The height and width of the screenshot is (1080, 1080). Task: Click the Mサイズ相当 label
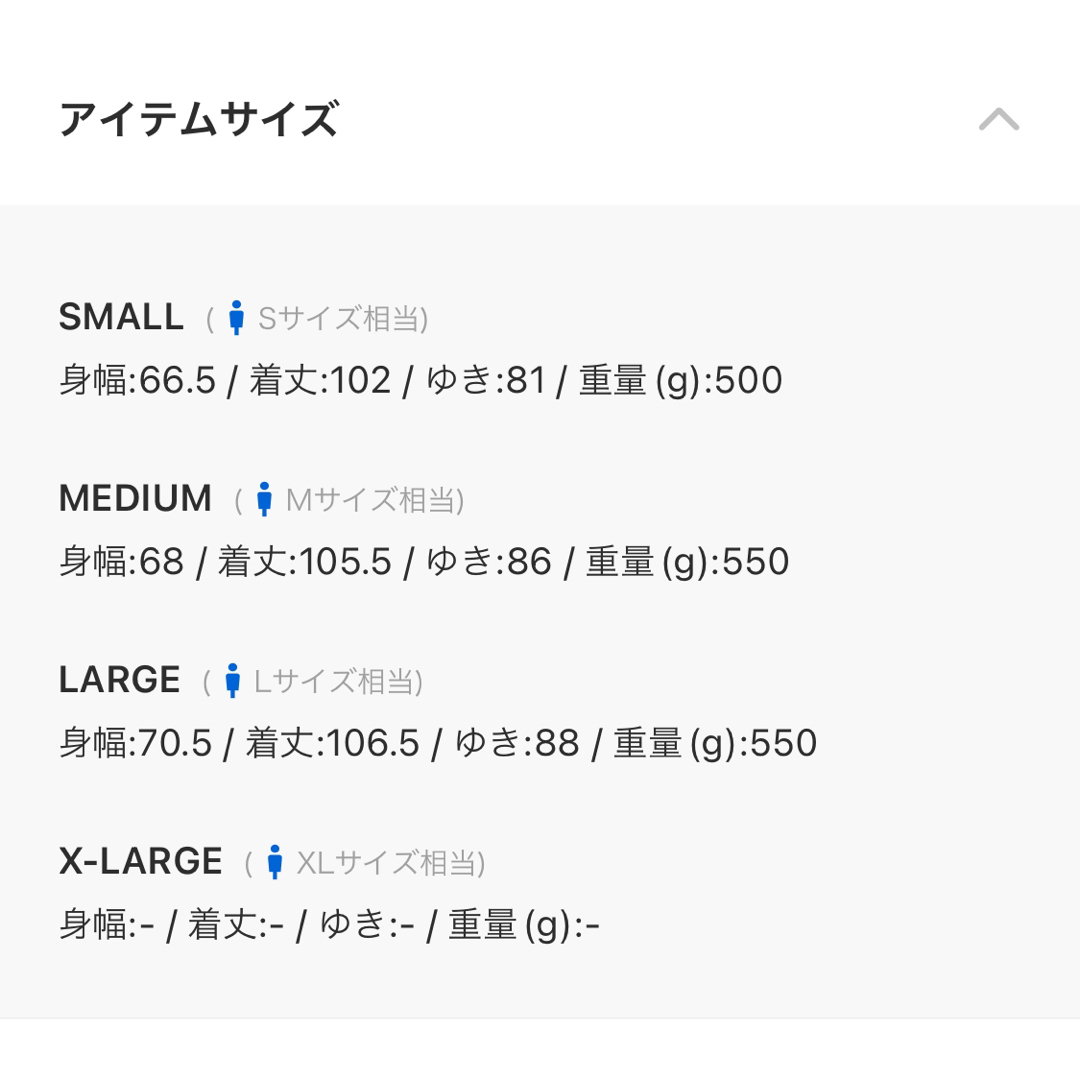(375, 500)
